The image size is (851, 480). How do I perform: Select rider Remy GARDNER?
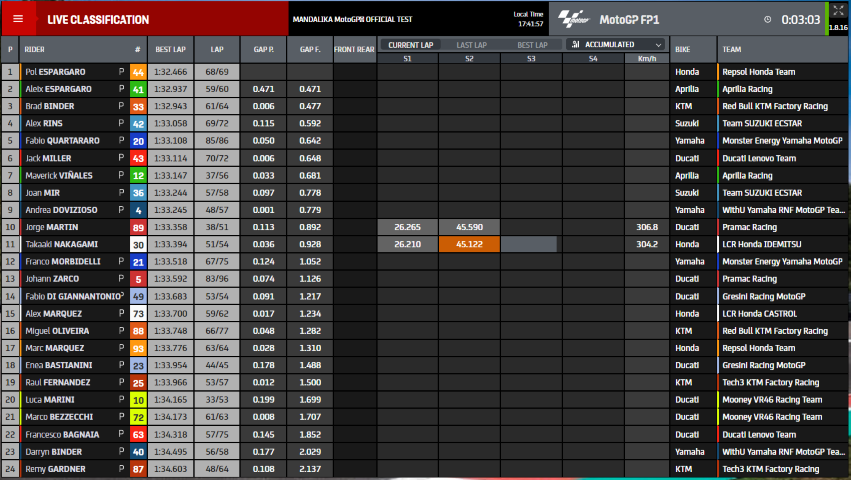(x=55, y=469)
